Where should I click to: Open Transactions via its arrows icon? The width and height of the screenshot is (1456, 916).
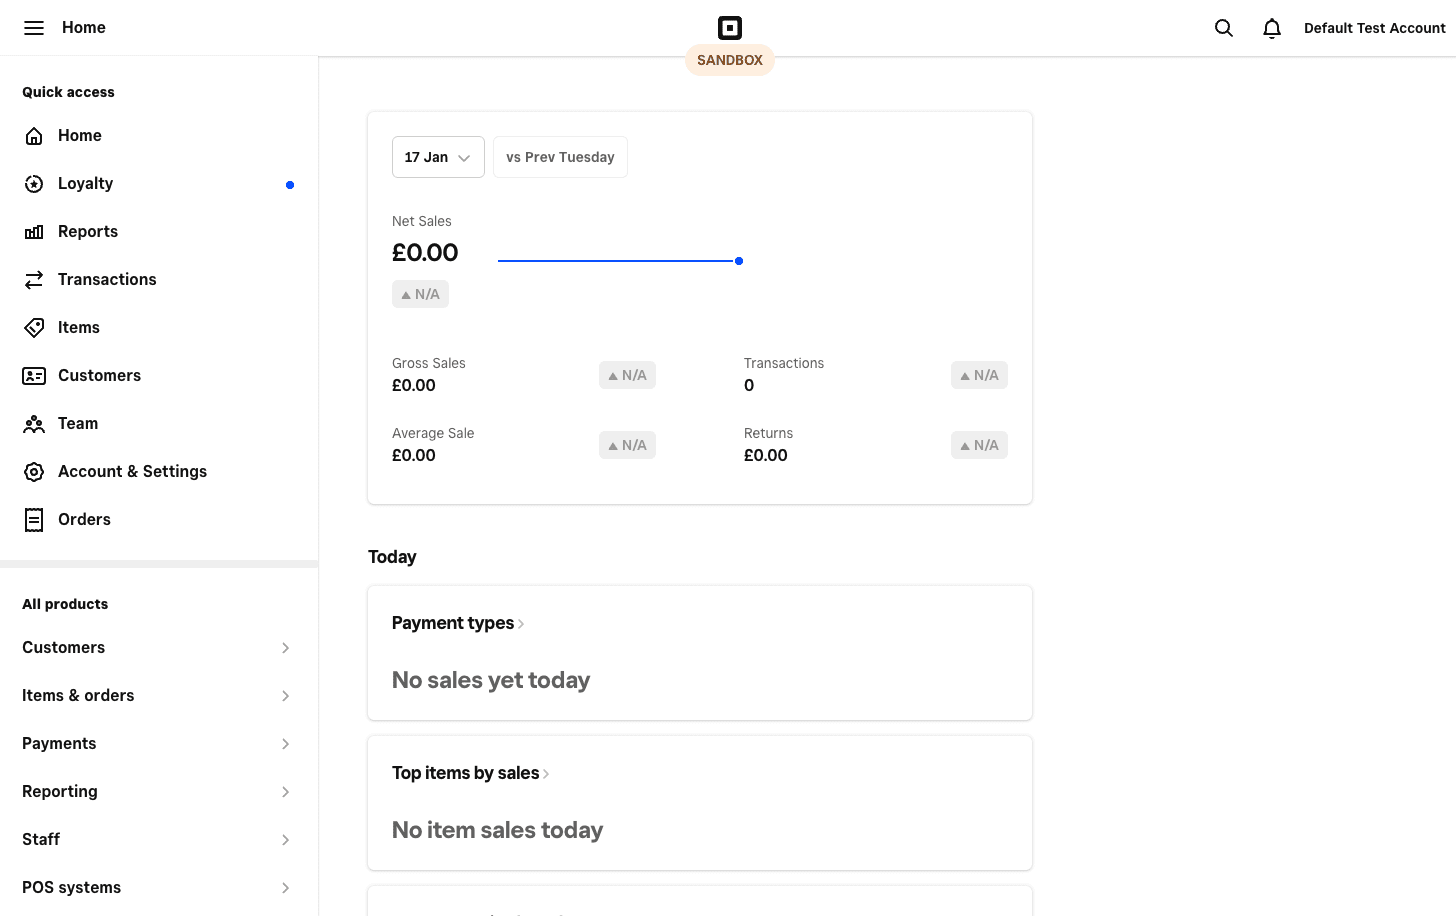(33, 279)
